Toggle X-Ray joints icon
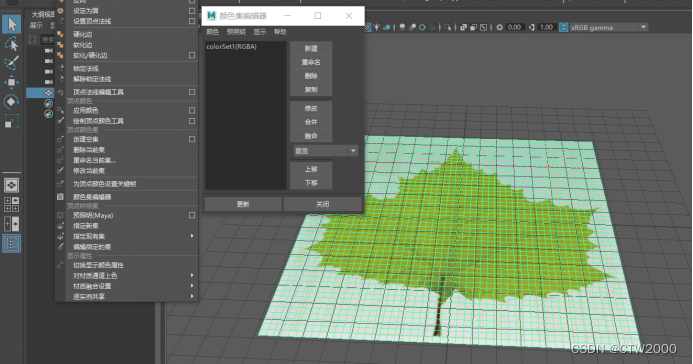This screenshot has height=364, width=693. coord(484,27)
